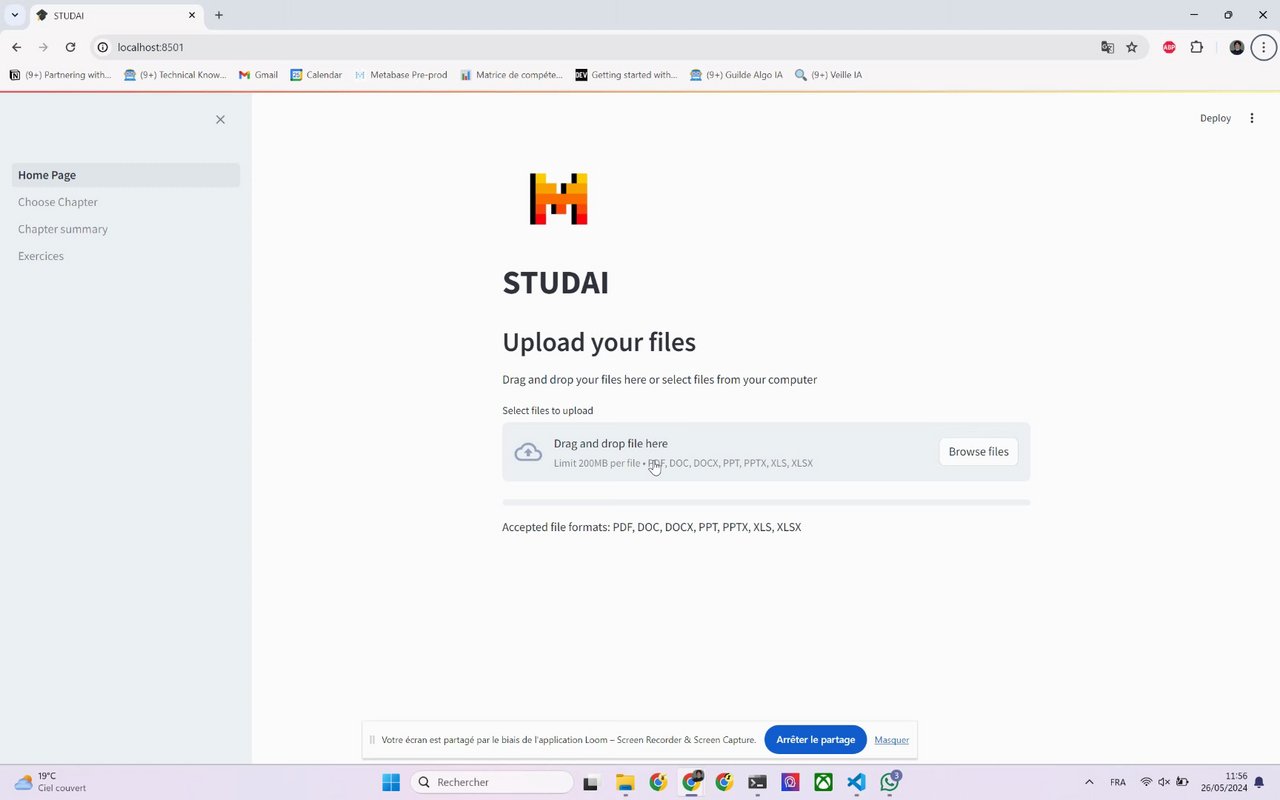The height and width of the screenshot is (800, 1280).
Task: Click the Google Translate icon in the address bar
Action: click(1107, 47)
